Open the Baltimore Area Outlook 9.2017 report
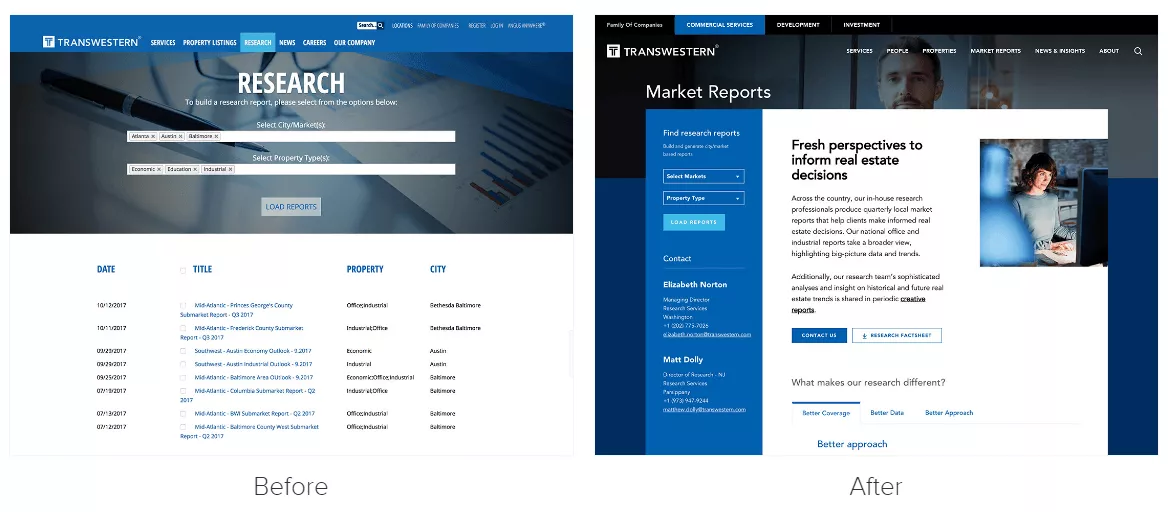The image size is (1171, 512). [x=254, y=378]
